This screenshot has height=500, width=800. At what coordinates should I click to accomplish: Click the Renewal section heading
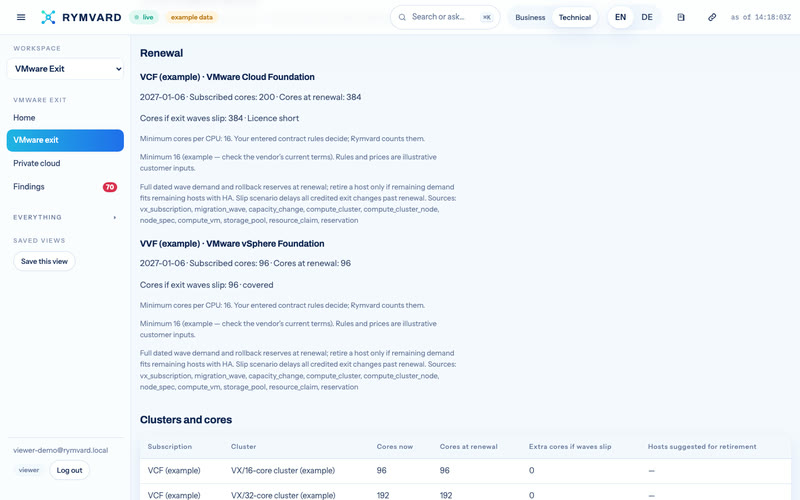(161, 53)
